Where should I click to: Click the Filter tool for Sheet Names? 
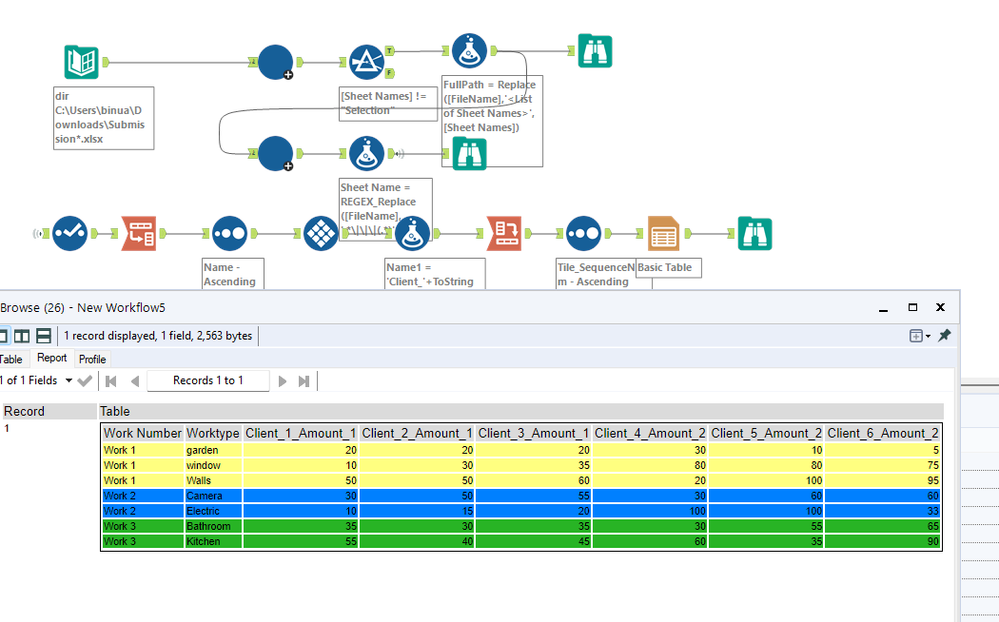point(367,62)
